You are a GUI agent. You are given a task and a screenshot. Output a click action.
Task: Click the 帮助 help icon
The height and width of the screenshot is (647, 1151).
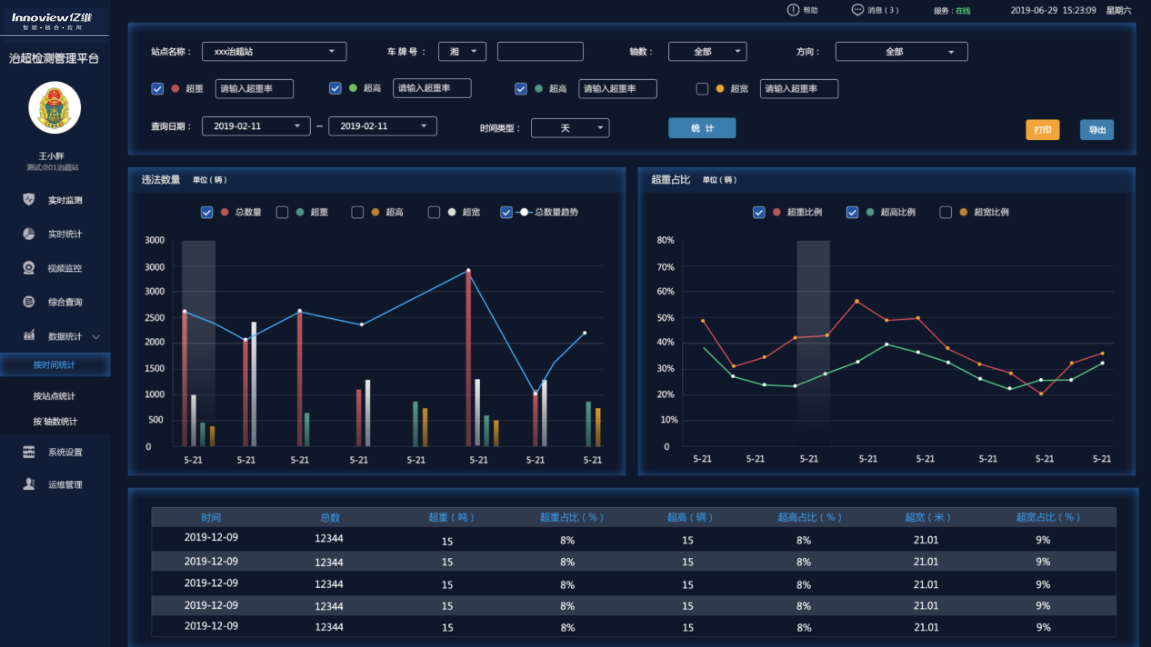pyautogui.click(x=793, y=10)
